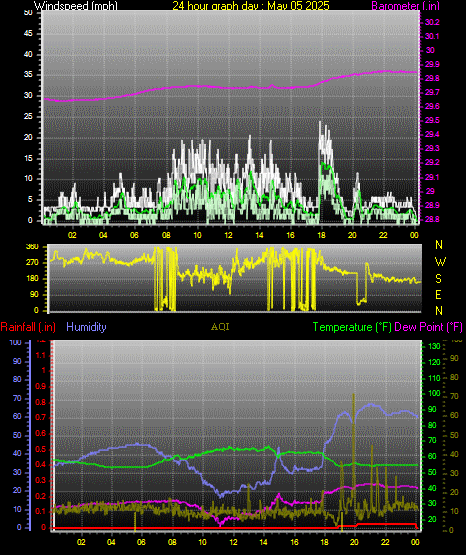
Task: Click the "S" compass direction label
Action: coord(438,279)
